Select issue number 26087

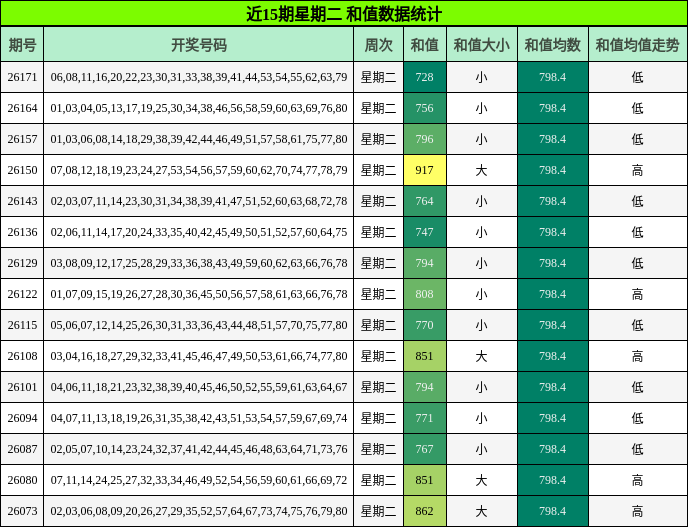(22, 449)
